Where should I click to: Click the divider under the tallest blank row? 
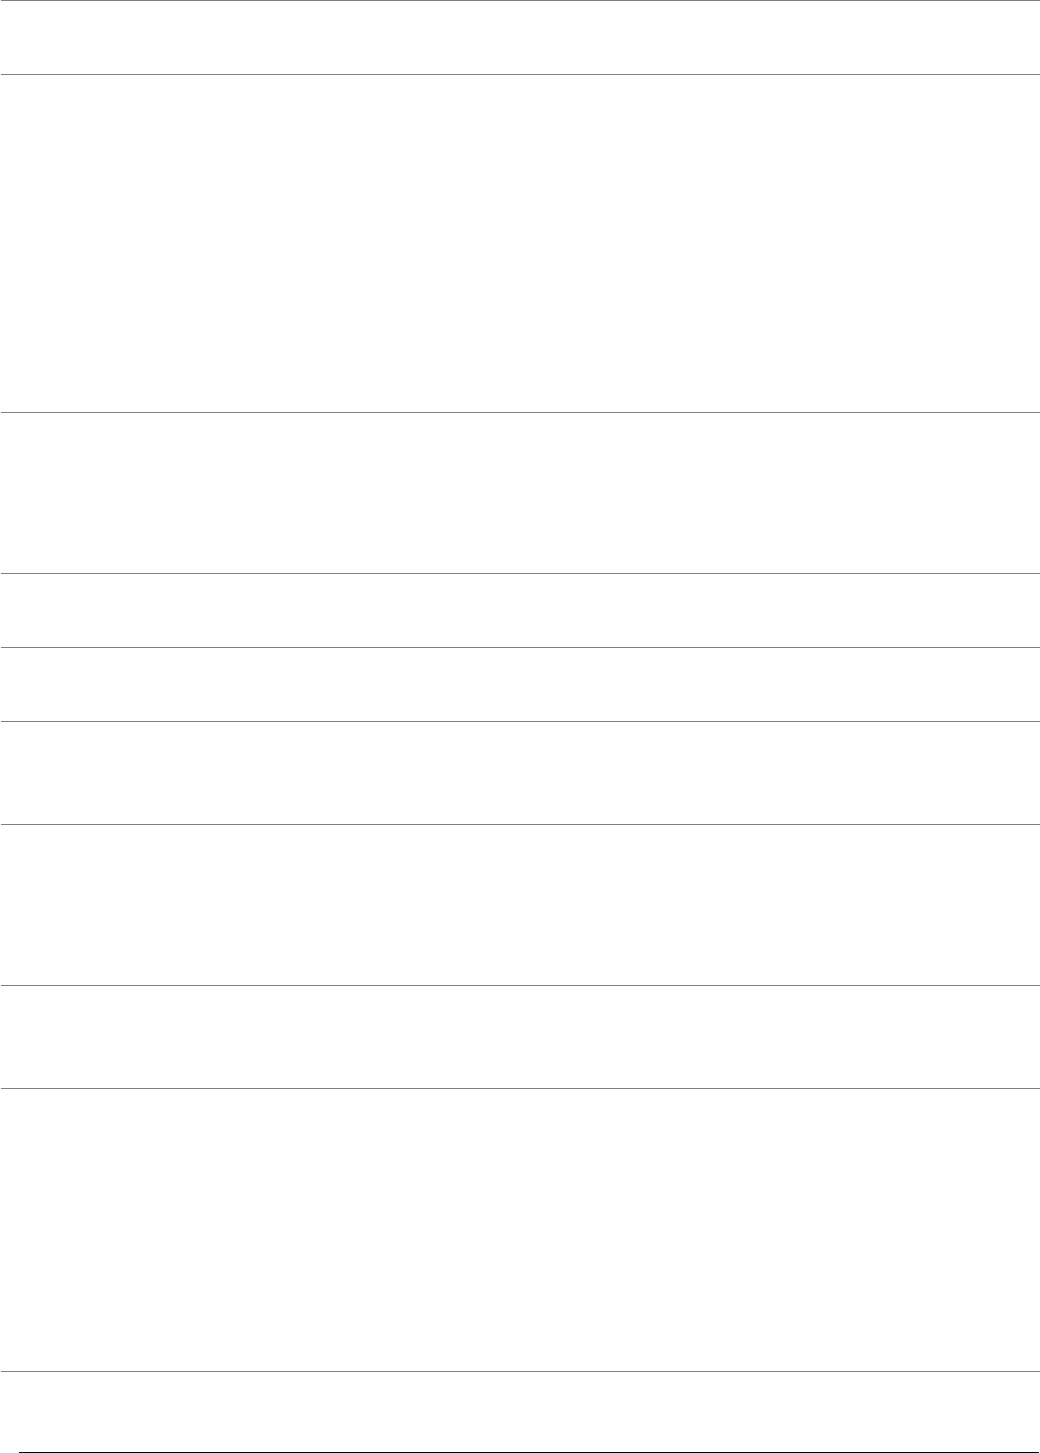click(520, 412)
